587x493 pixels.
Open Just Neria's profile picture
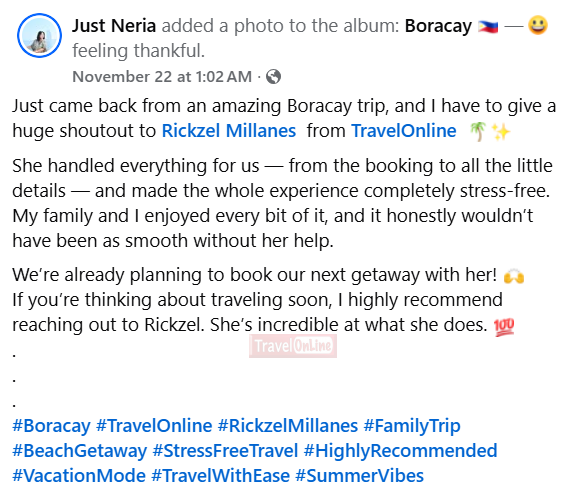(x=39, y=36)
